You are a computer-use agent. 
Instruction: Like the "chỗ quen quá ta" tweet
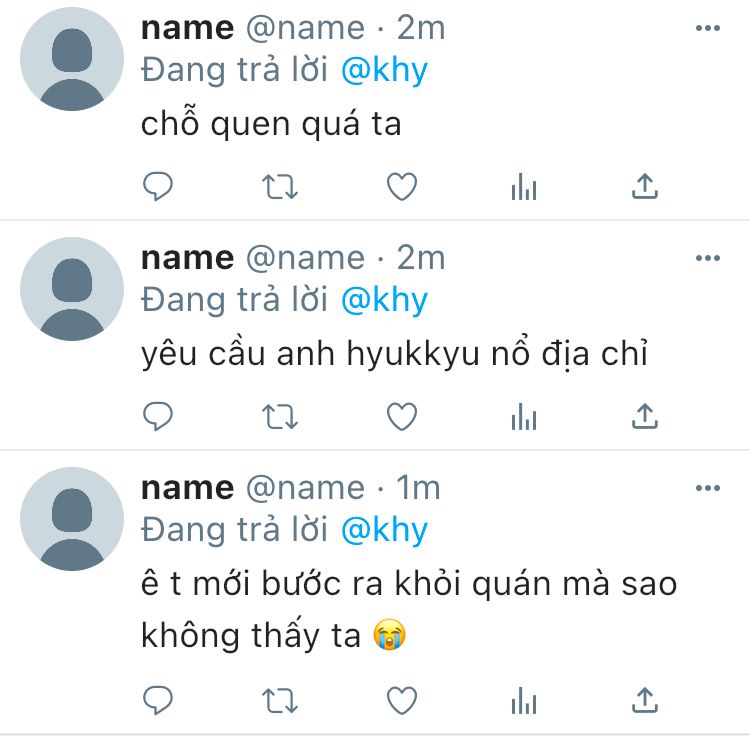[x=402, y=187]
